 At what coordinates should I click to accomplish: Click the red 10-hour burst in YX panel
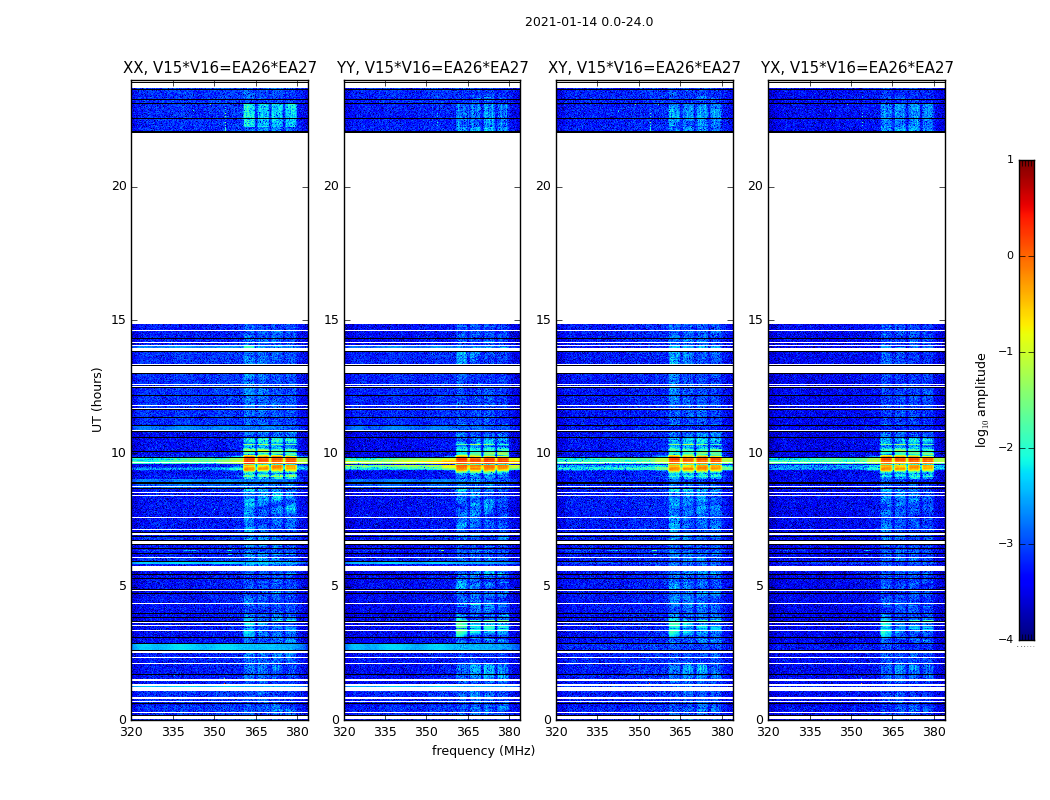pyautogui.click(x=907, y=463)
